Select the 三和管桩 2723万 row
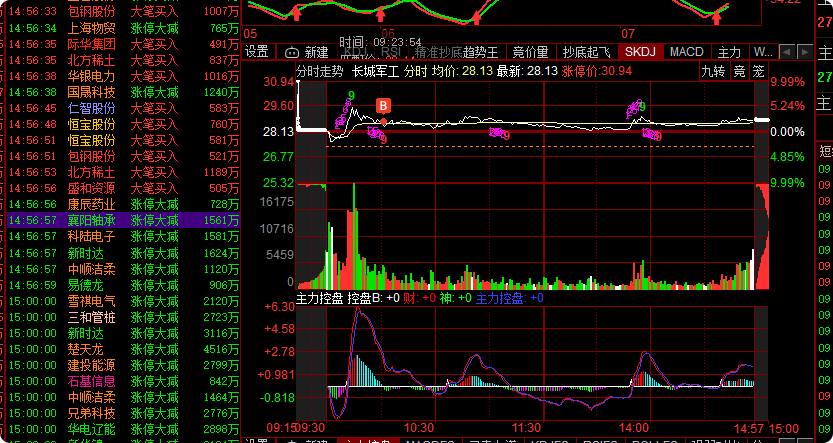The width and height of the screenshot is (833, 443). pyautogui.click(x=123, y=317)
